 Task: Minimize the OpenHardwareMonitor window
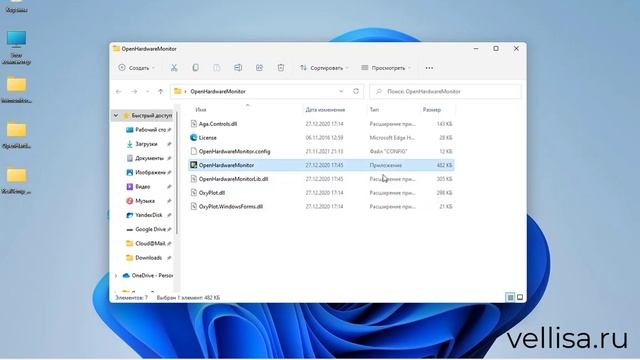(476, 49)
